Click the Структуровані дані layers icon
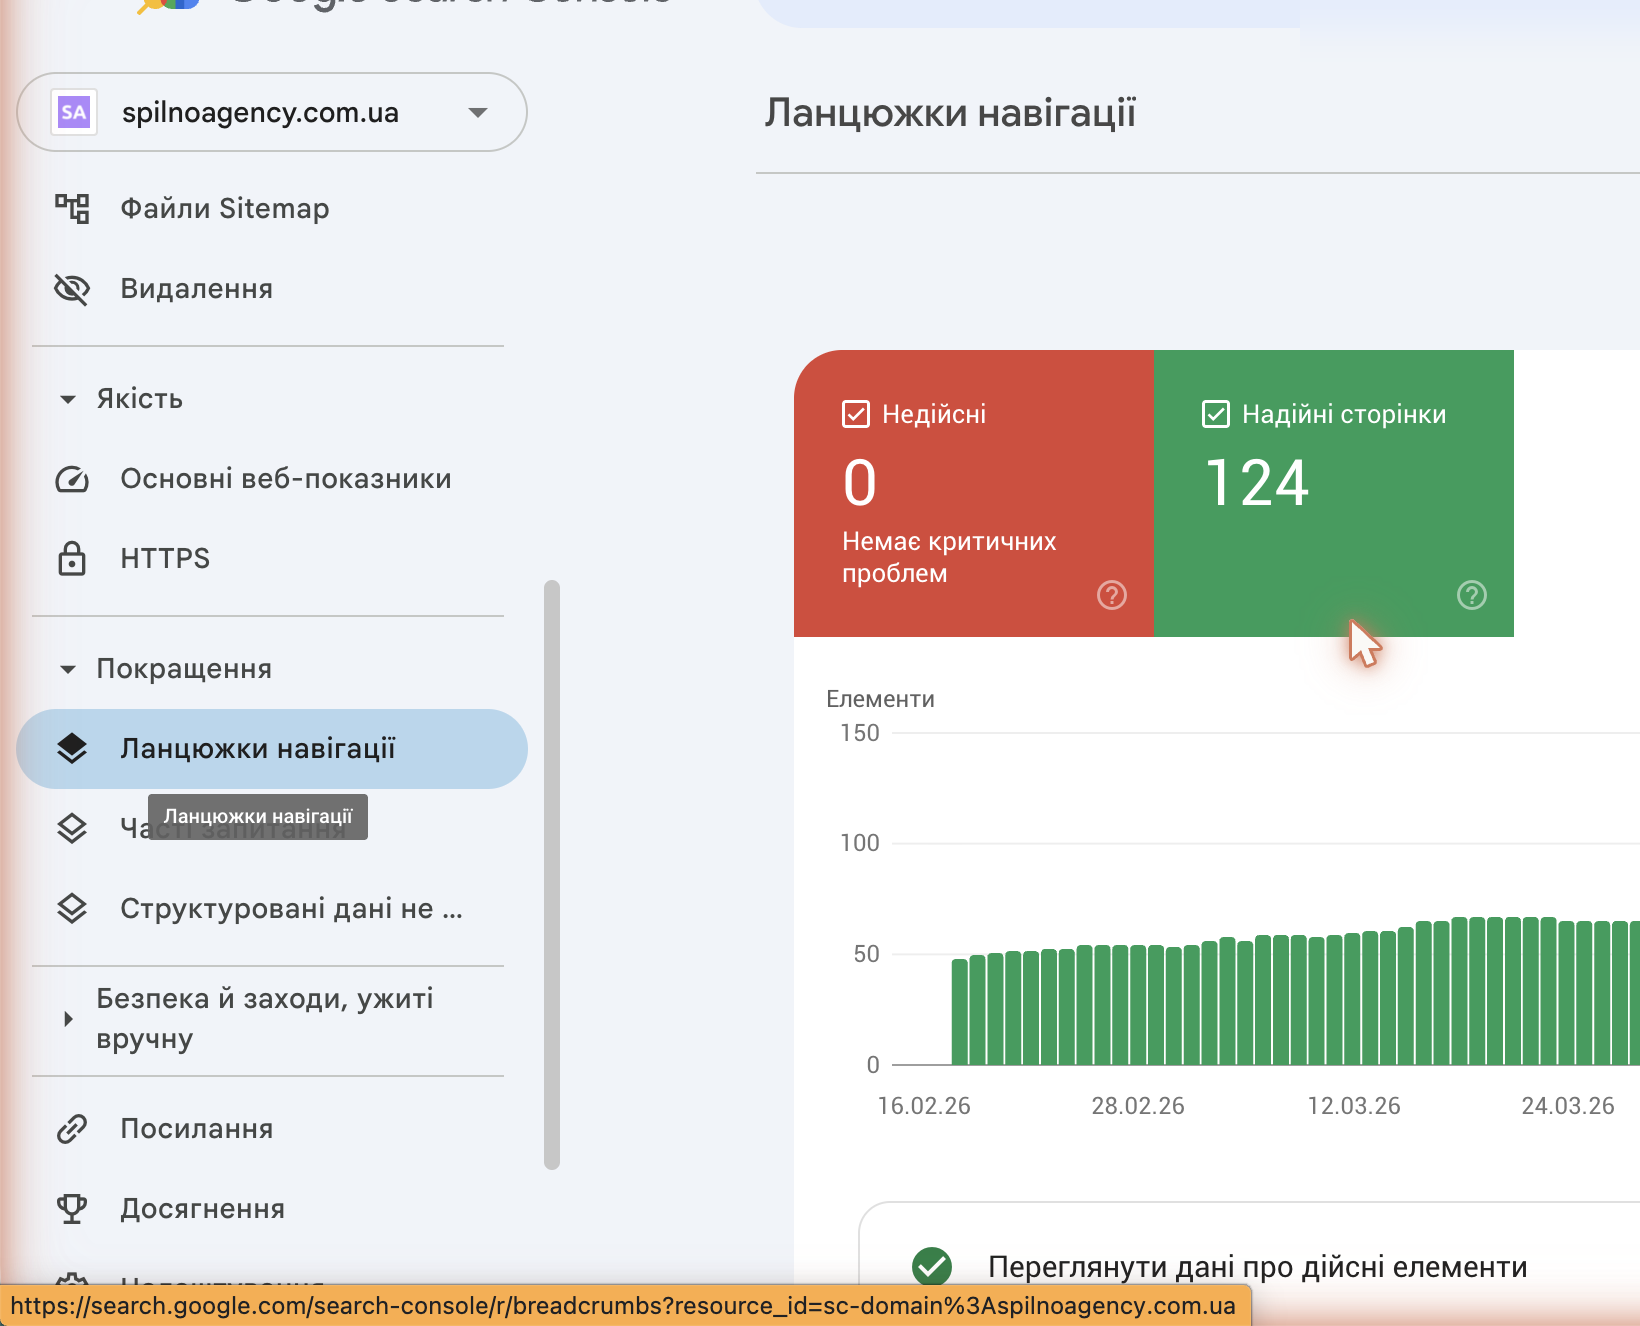The height and width of the screenshot is (1326, 1640). pos(72,908)
